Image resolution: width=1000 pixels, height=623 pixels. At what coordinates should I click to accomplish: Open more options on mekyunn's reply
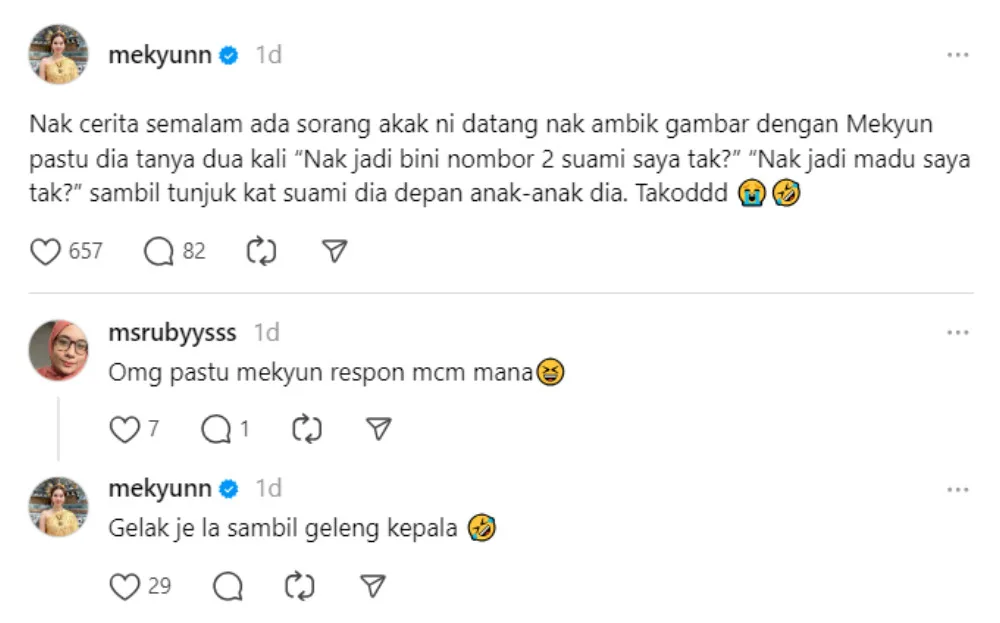click(x=958, y=489)
